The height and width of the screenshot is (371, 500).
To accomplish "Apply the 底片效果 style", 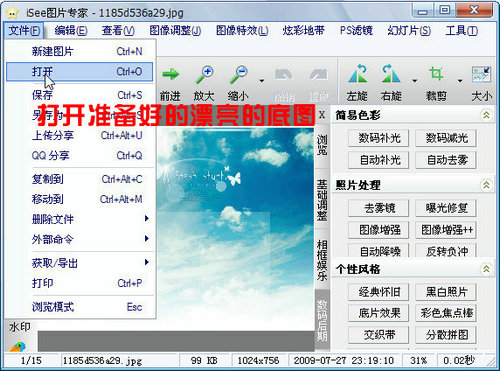I will click(379, 313).
